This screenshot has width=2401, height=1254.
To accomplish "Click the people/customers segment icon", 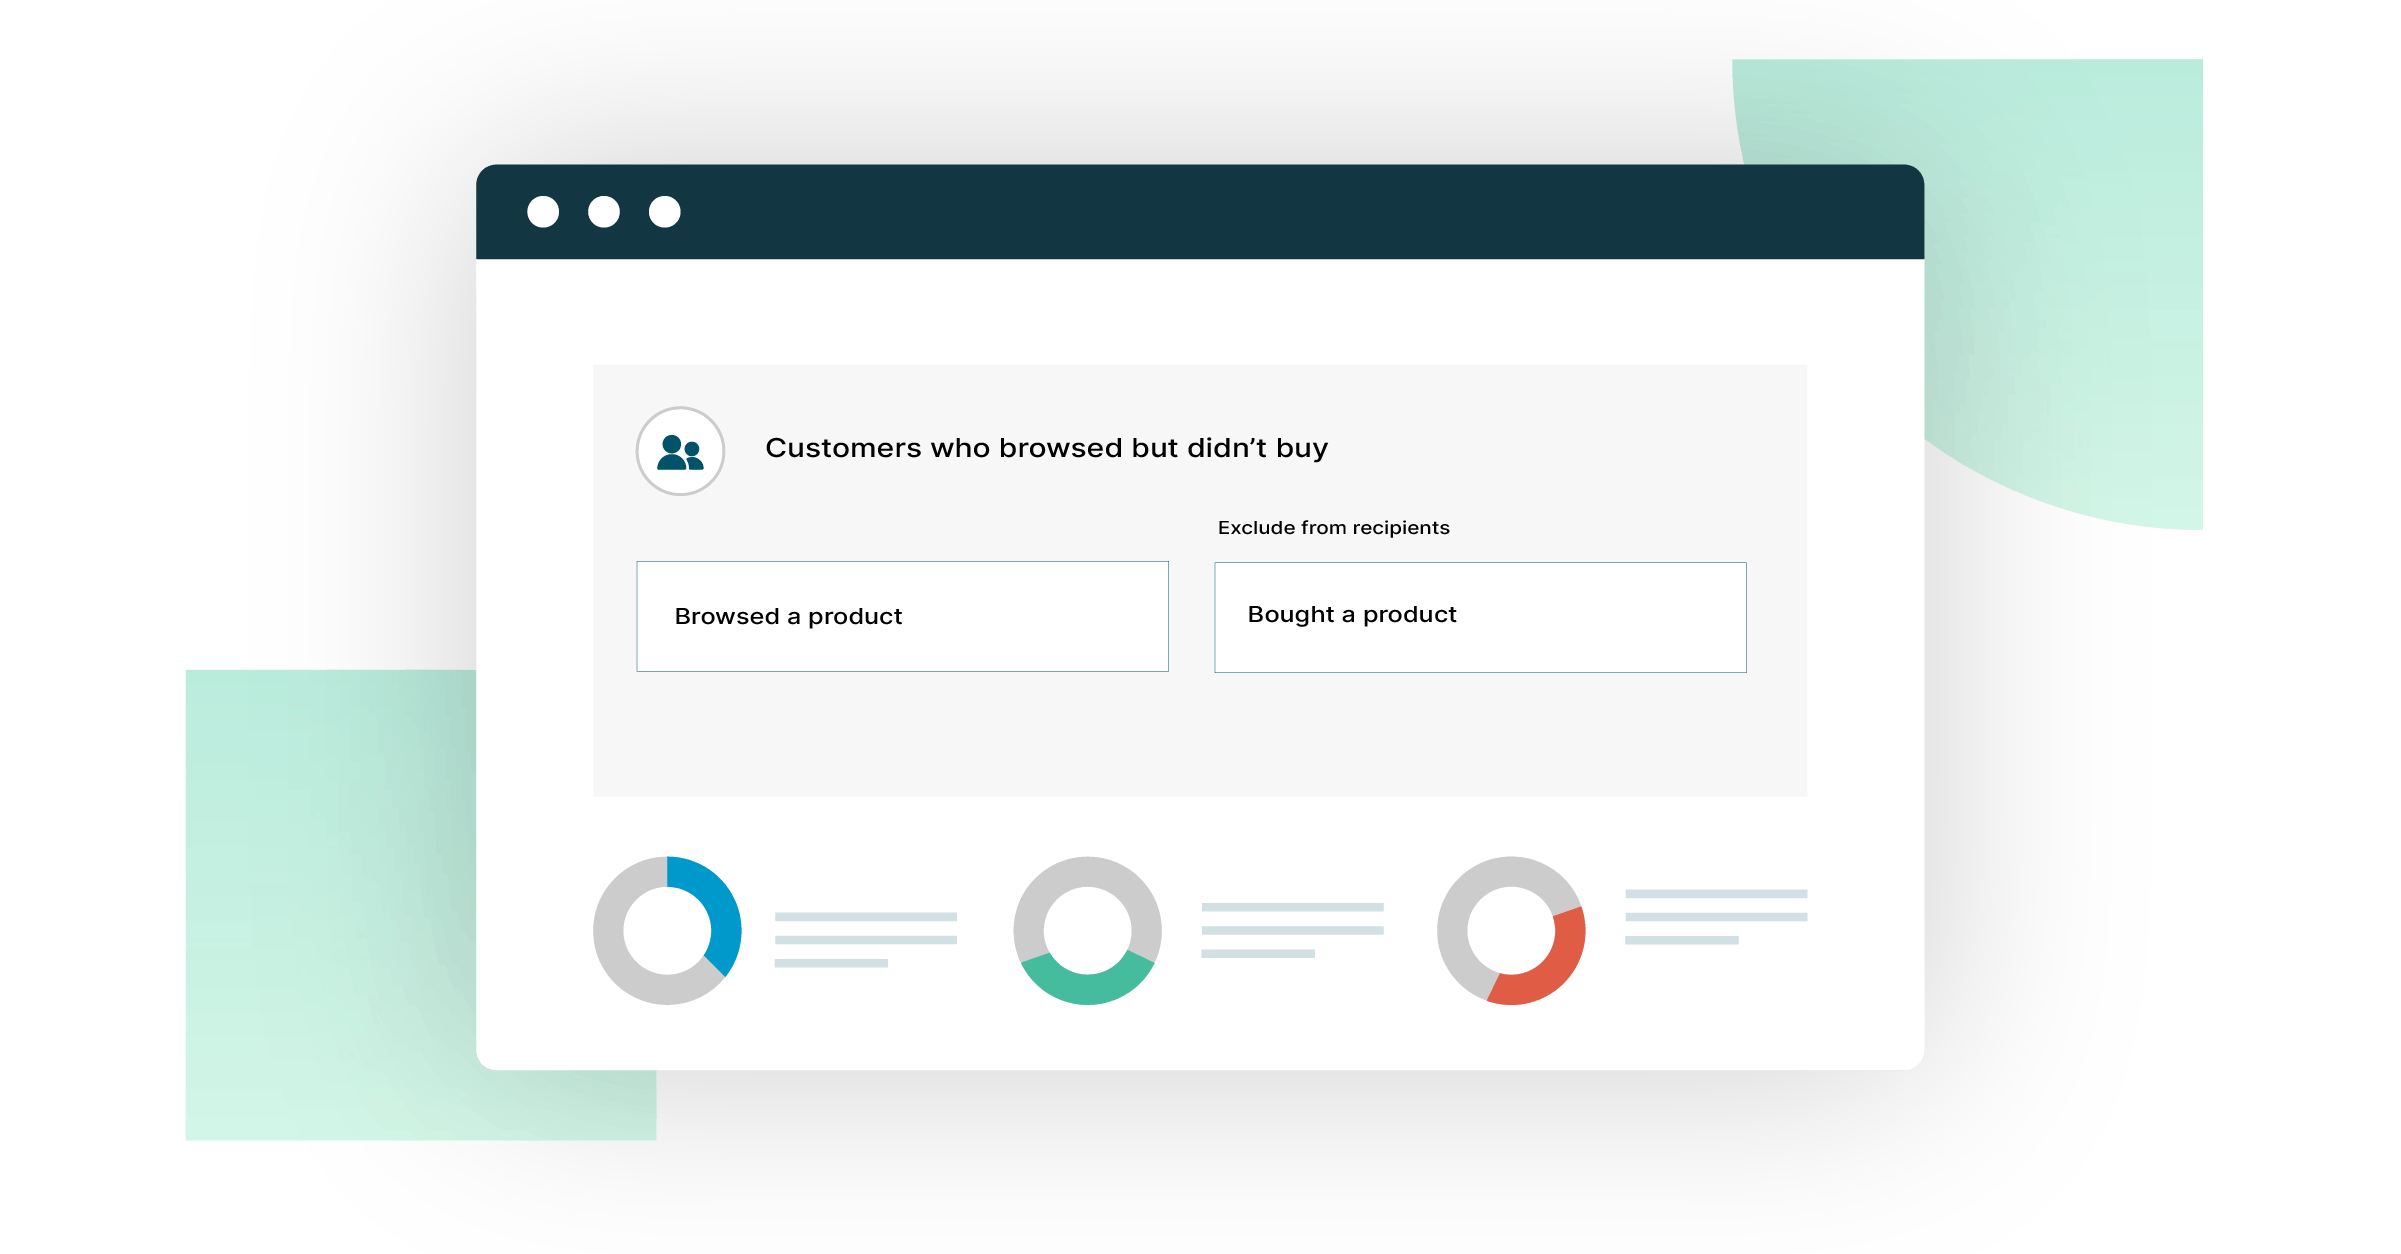I will coord(681,452).
